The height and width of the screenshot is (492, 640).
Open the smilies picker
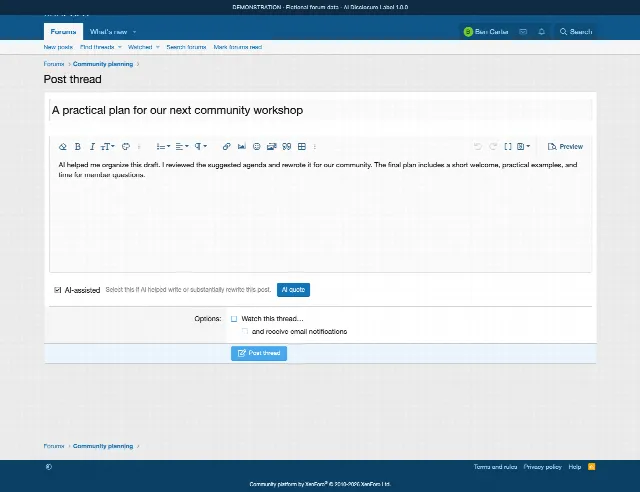[256, 147]
